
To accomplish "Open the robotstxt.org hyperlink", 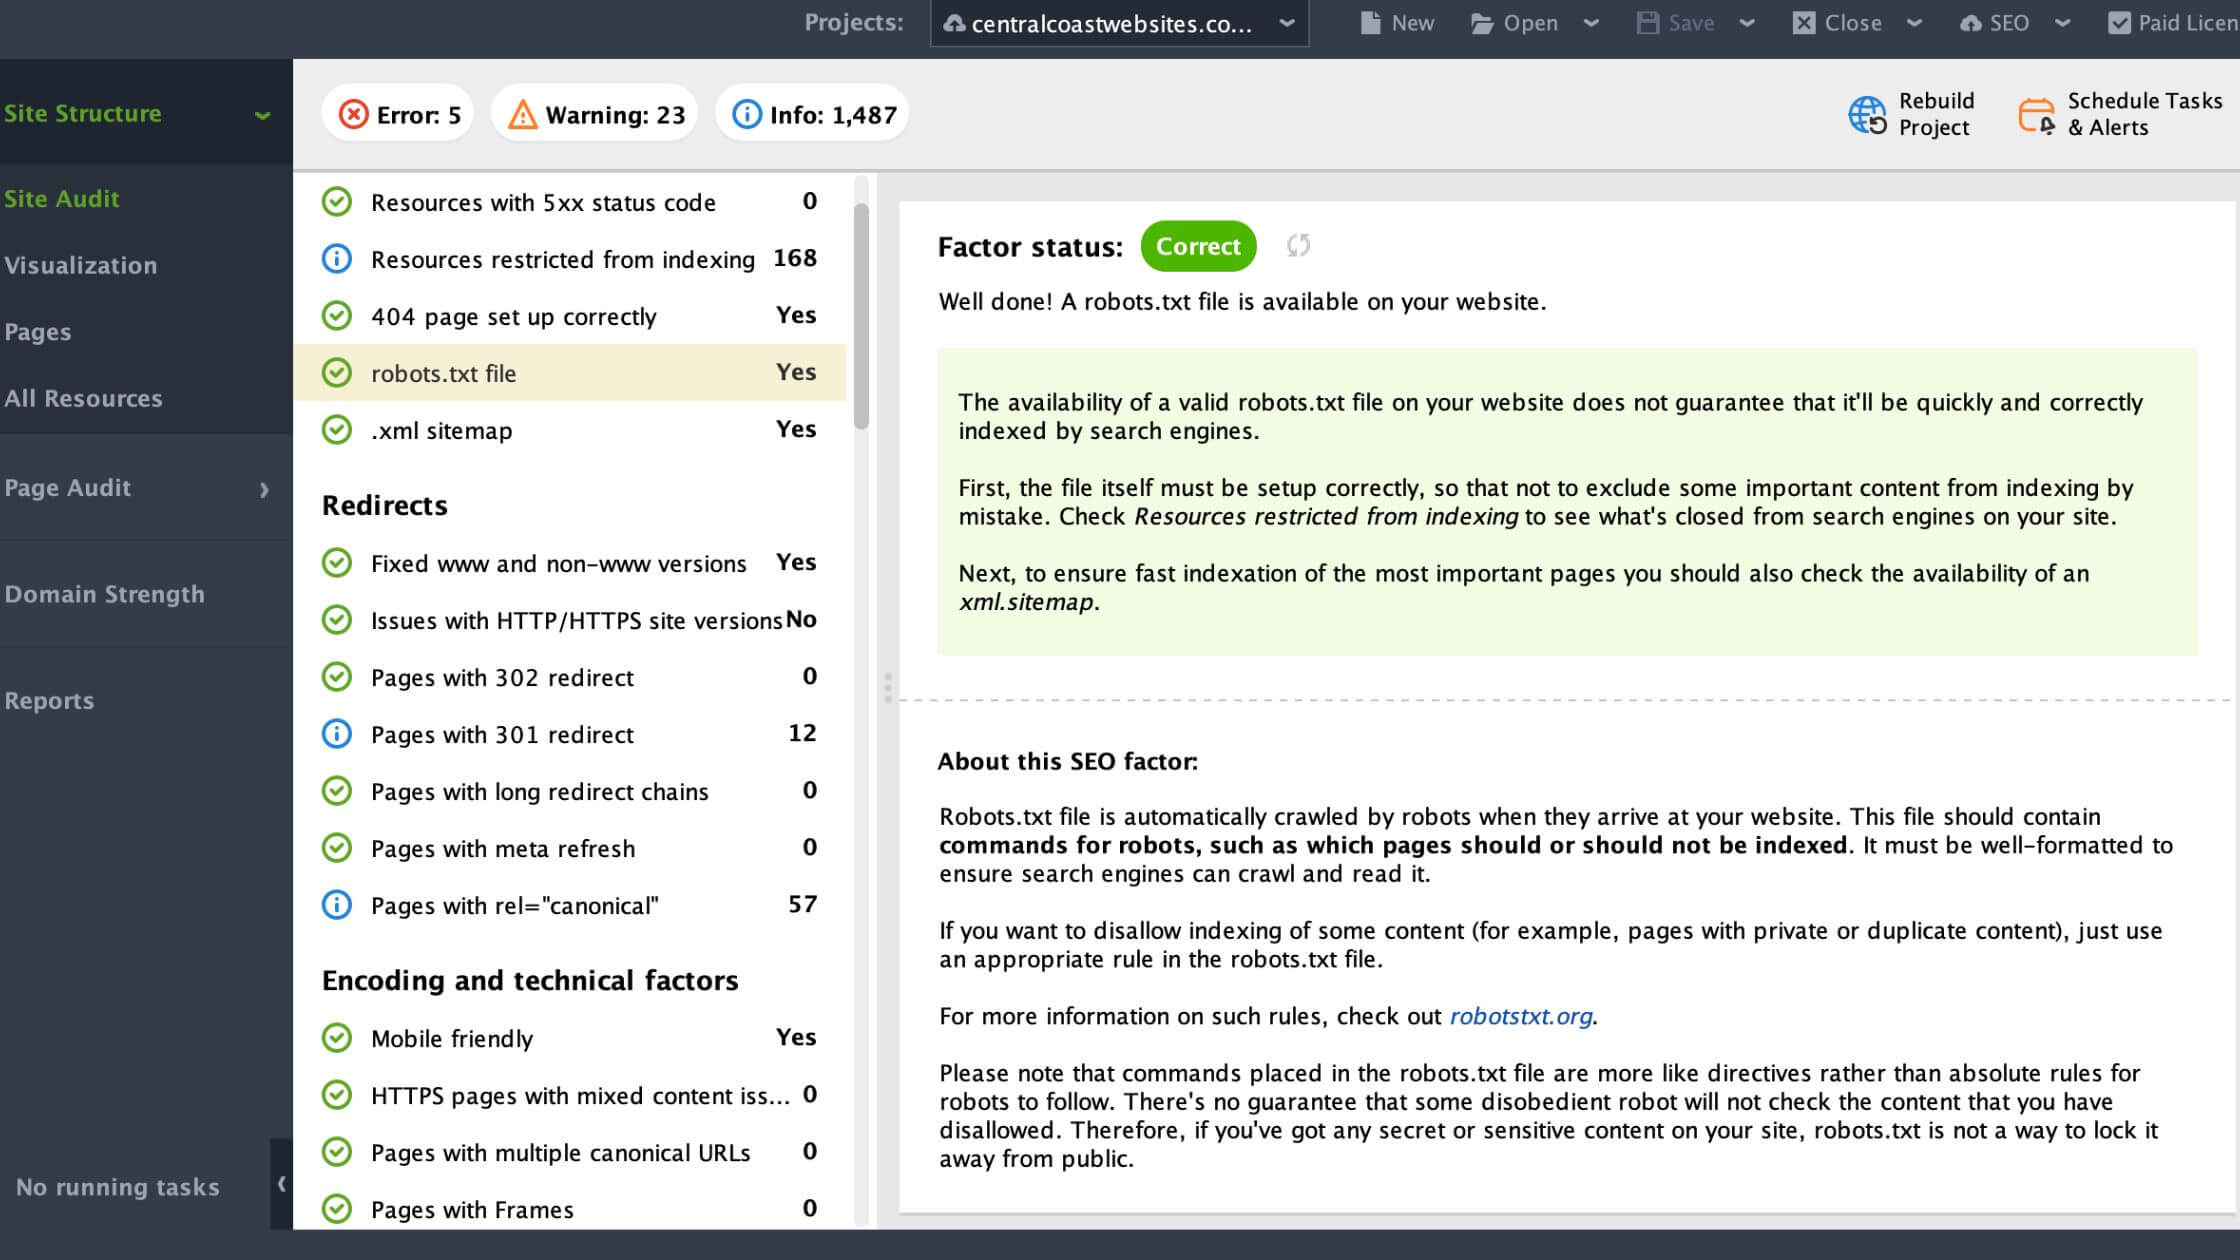I will [1520, 1016].
